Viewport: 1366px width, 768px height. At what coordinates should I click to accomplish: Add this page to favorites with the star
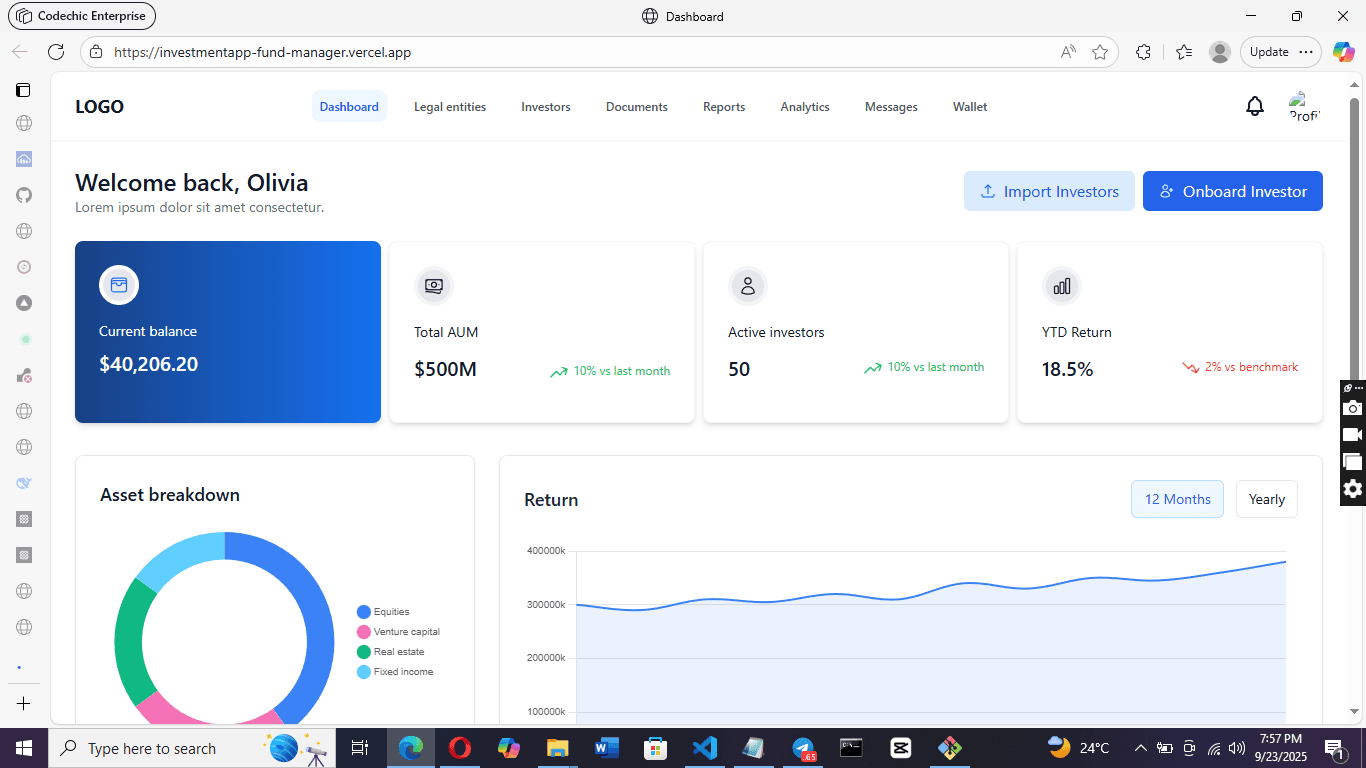[1100, 52]
